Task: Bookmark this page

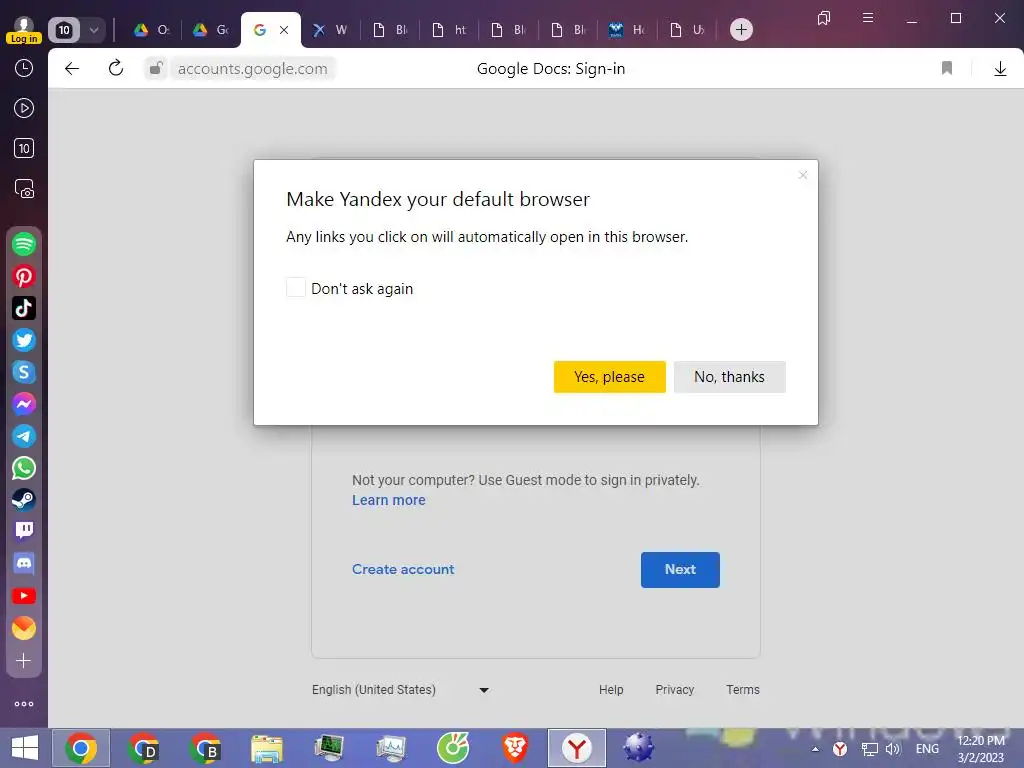Action: coord(947,69)
